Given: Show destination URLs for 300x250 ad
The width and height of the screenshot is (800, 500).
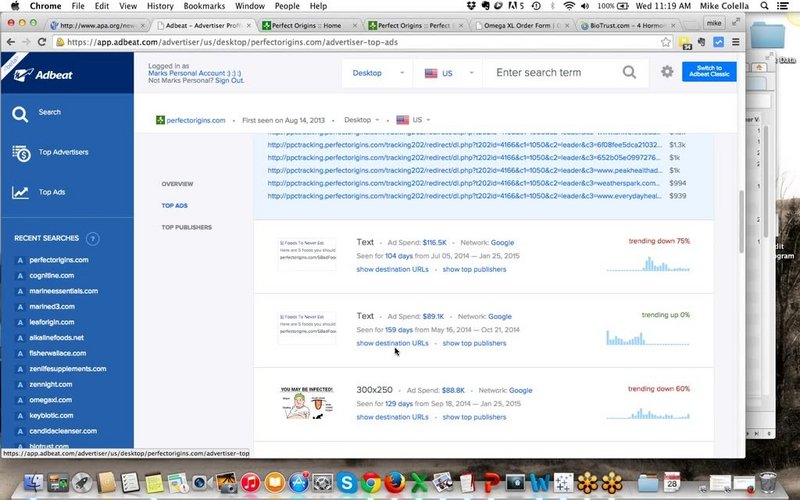Looking at the screenshot, I should click(392, 417).
